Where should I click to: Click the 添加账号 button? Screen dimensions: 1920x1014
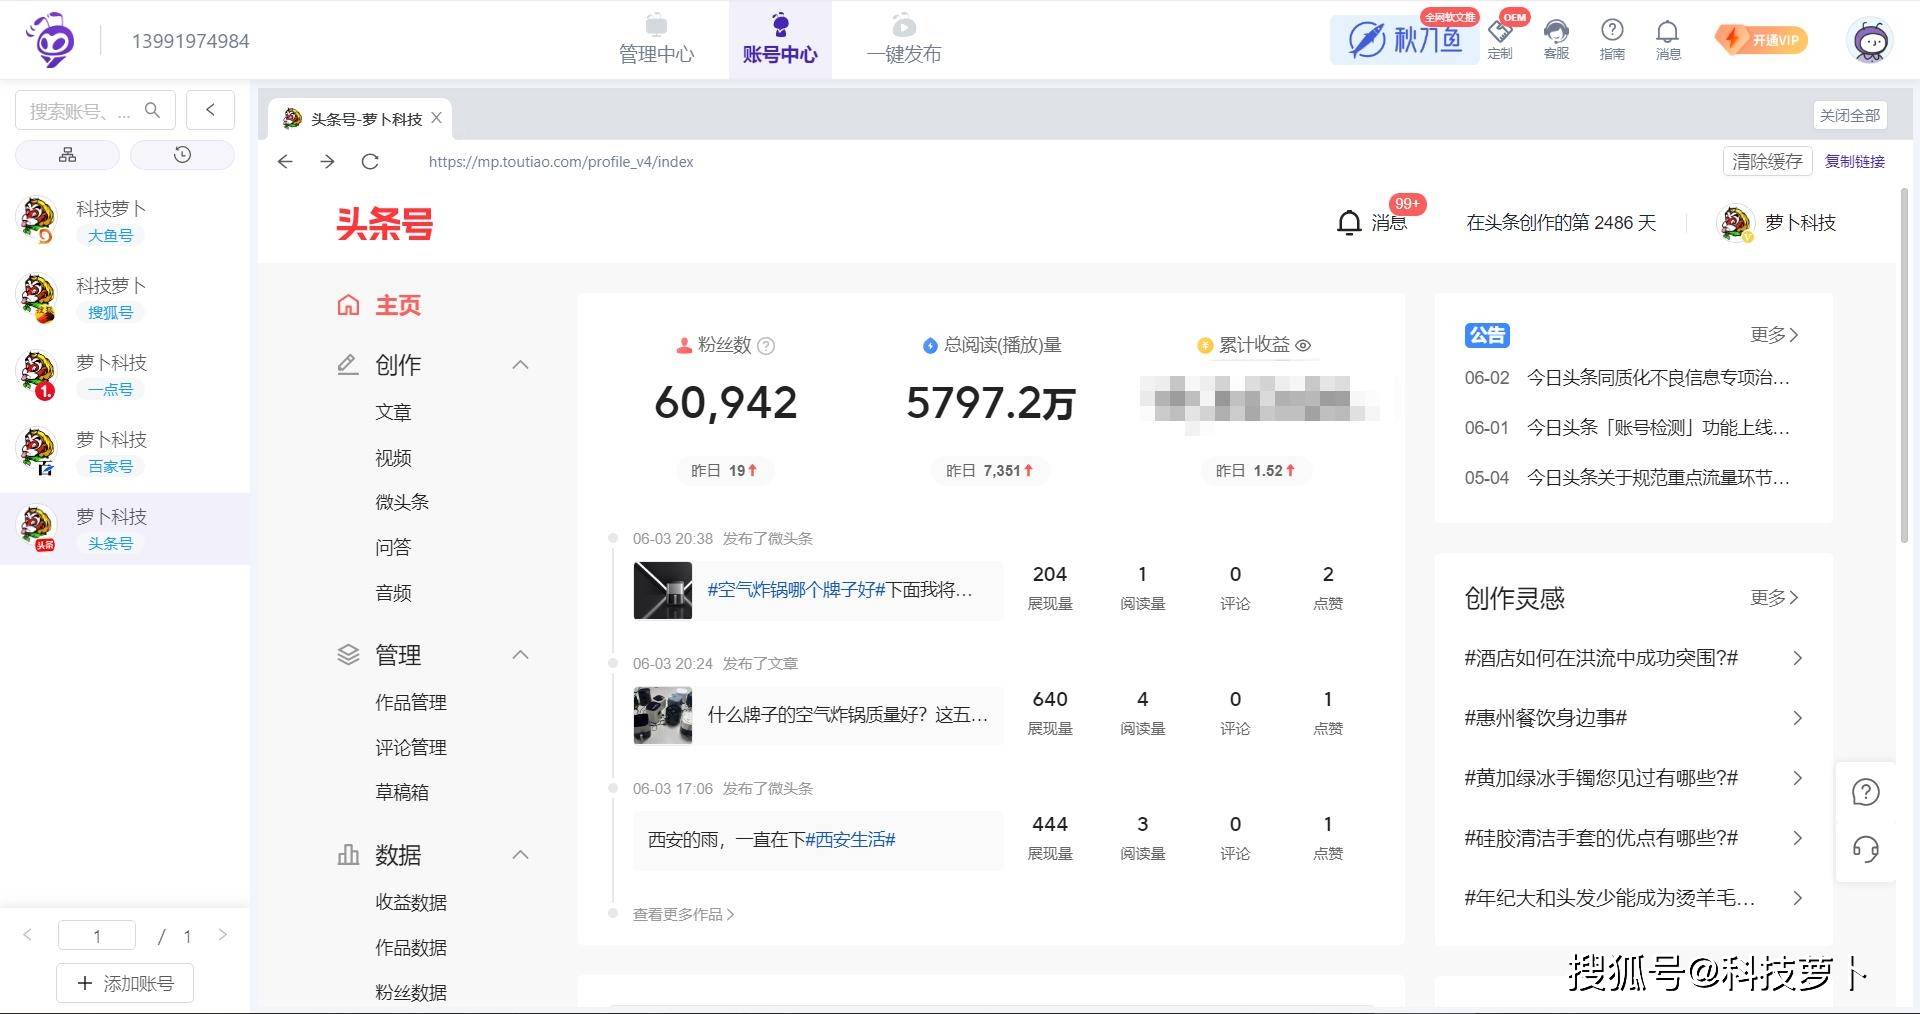click(125, 983)
